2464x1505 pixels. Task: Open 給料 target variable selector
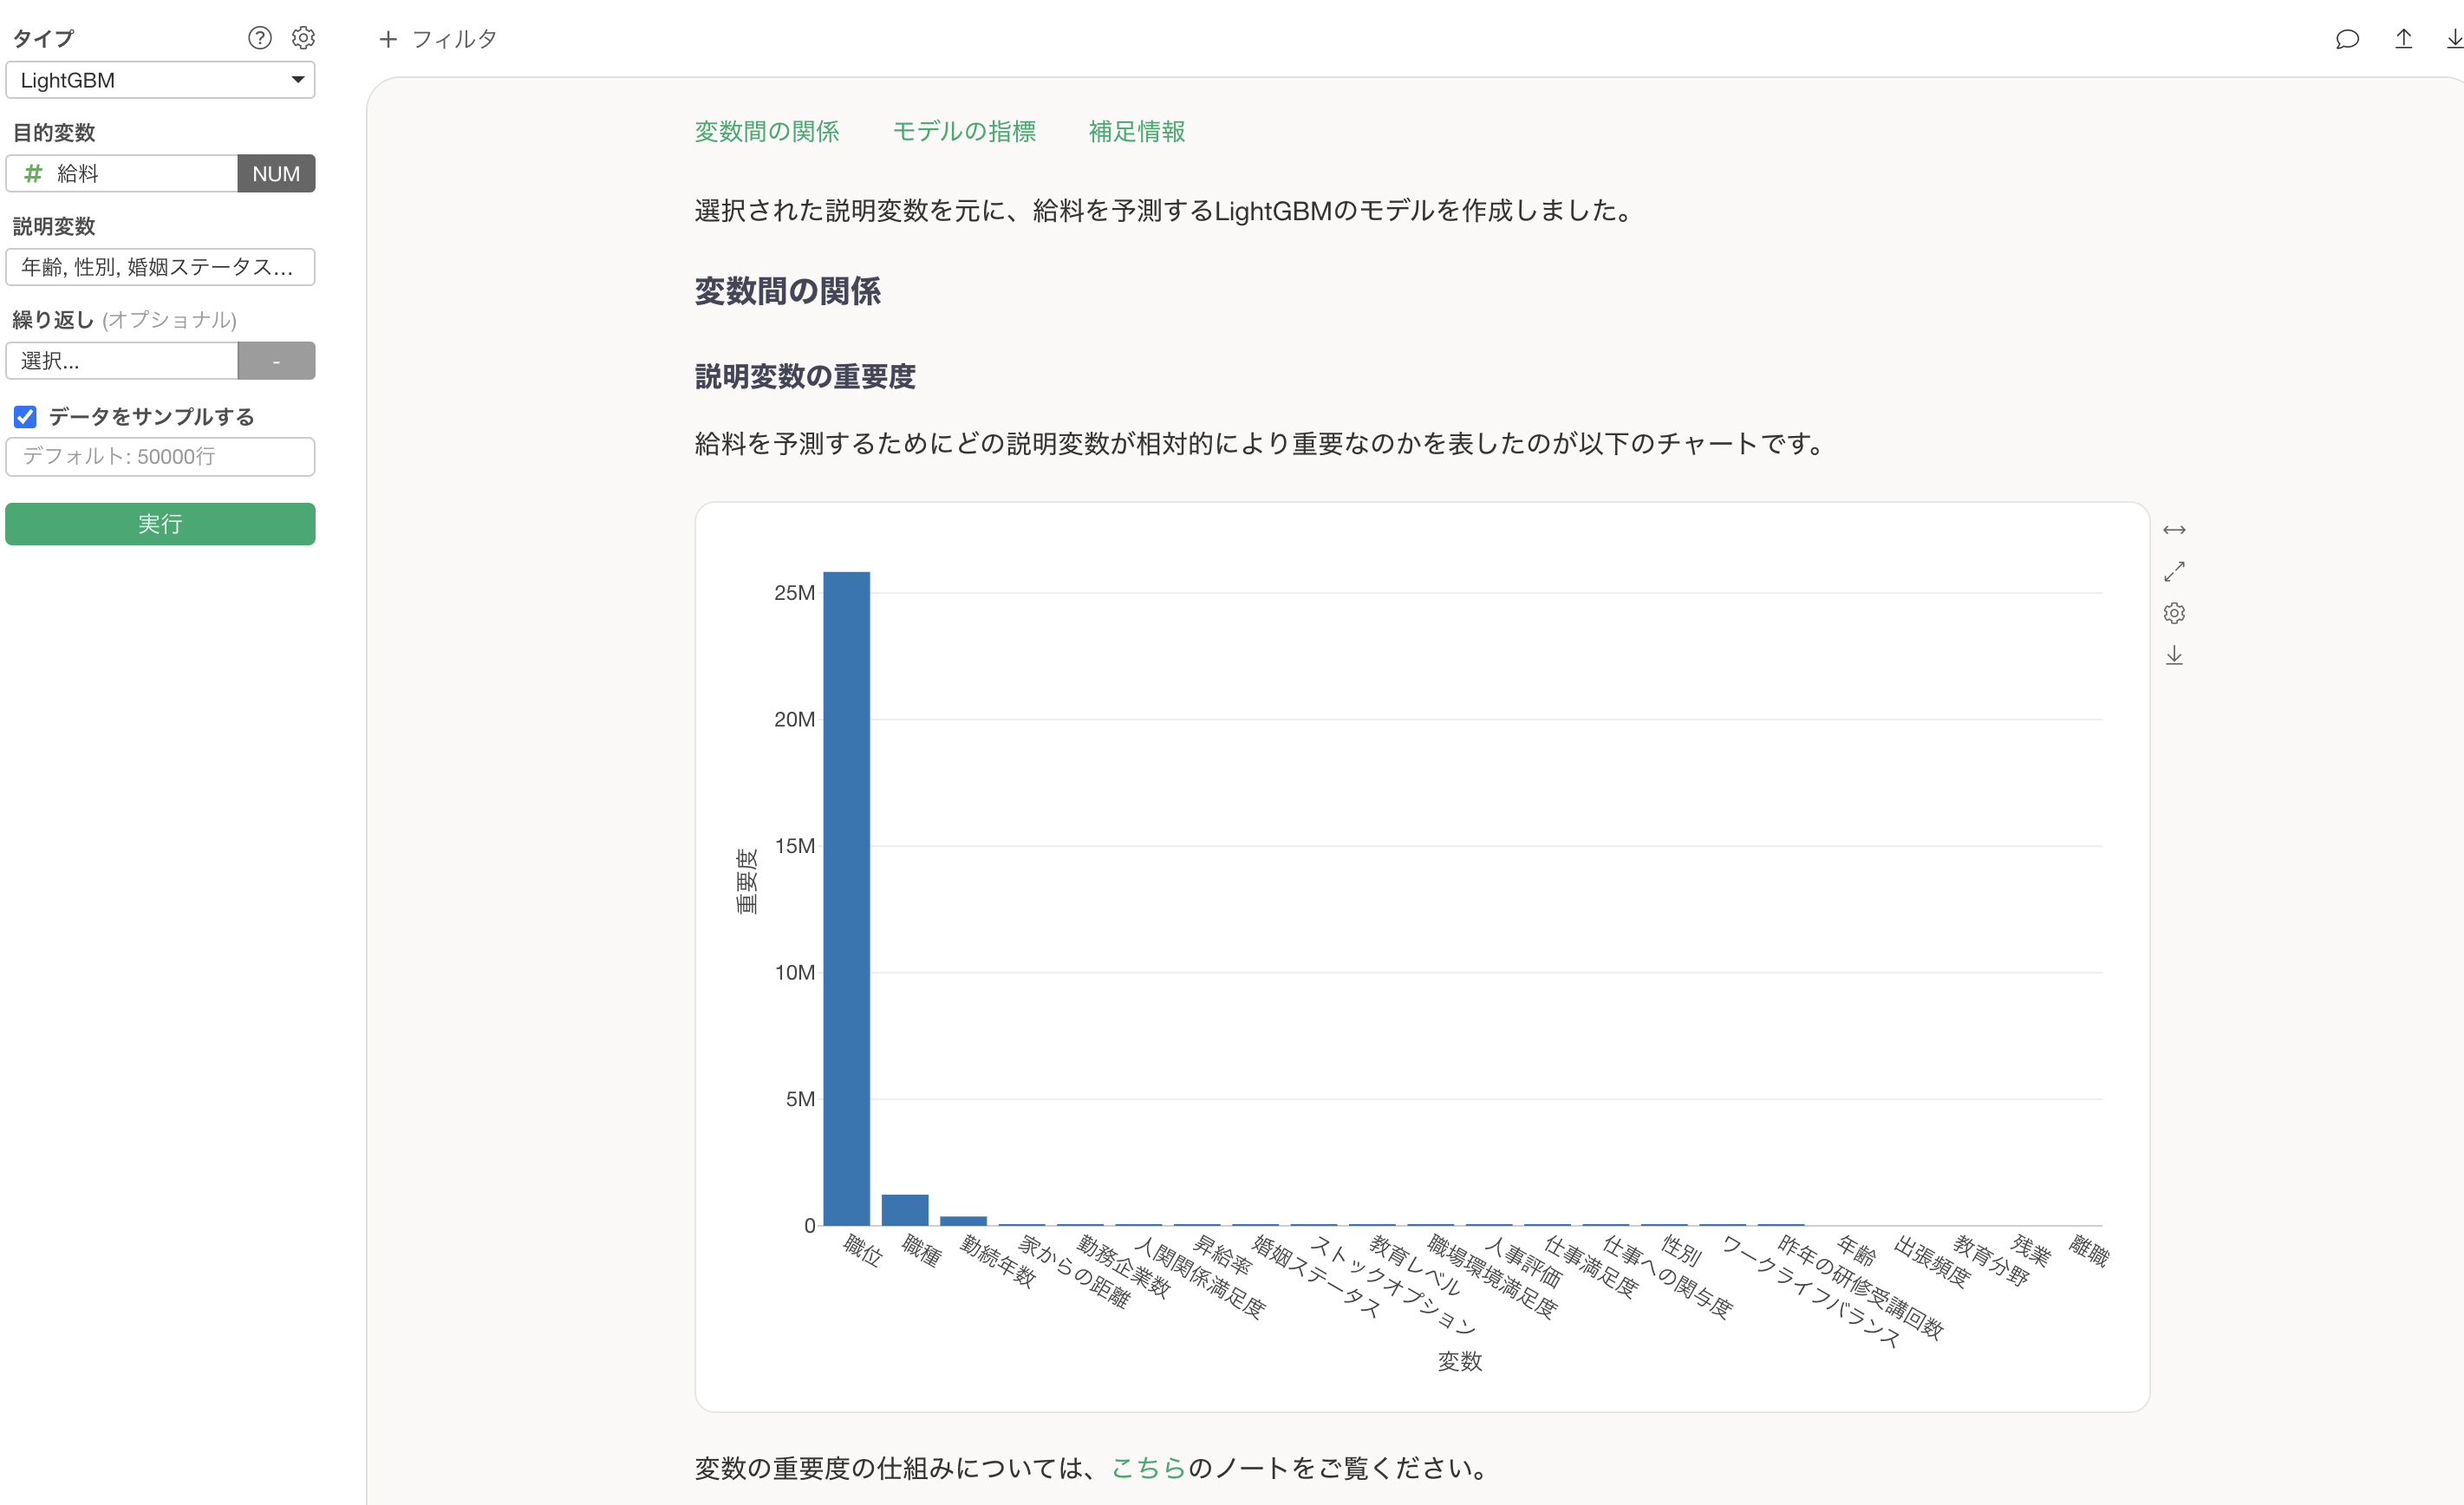pyautogui.click(x=122, y=174)
